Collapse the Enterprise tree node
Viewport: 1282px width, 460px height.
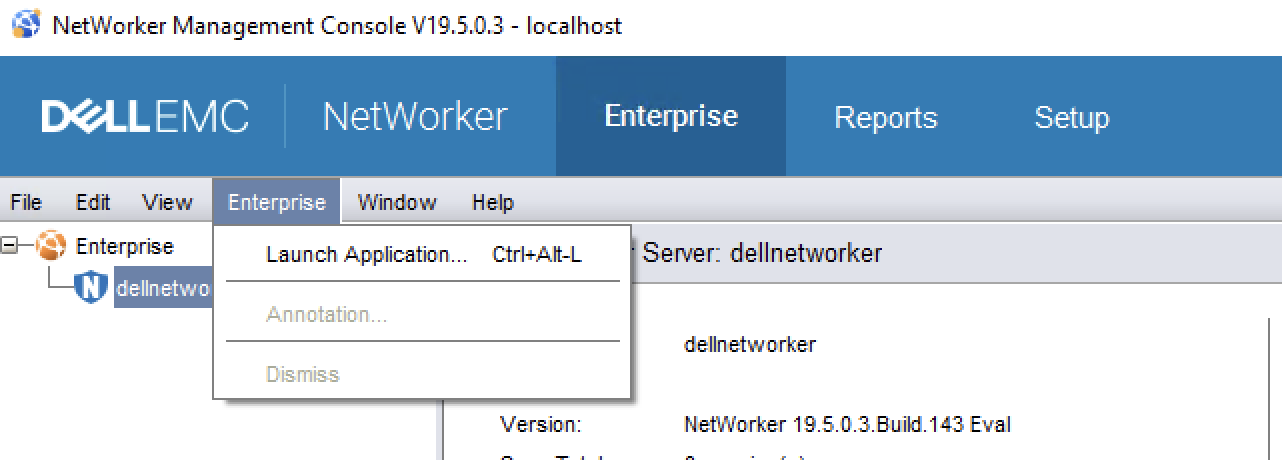click(x=11, y=246)
